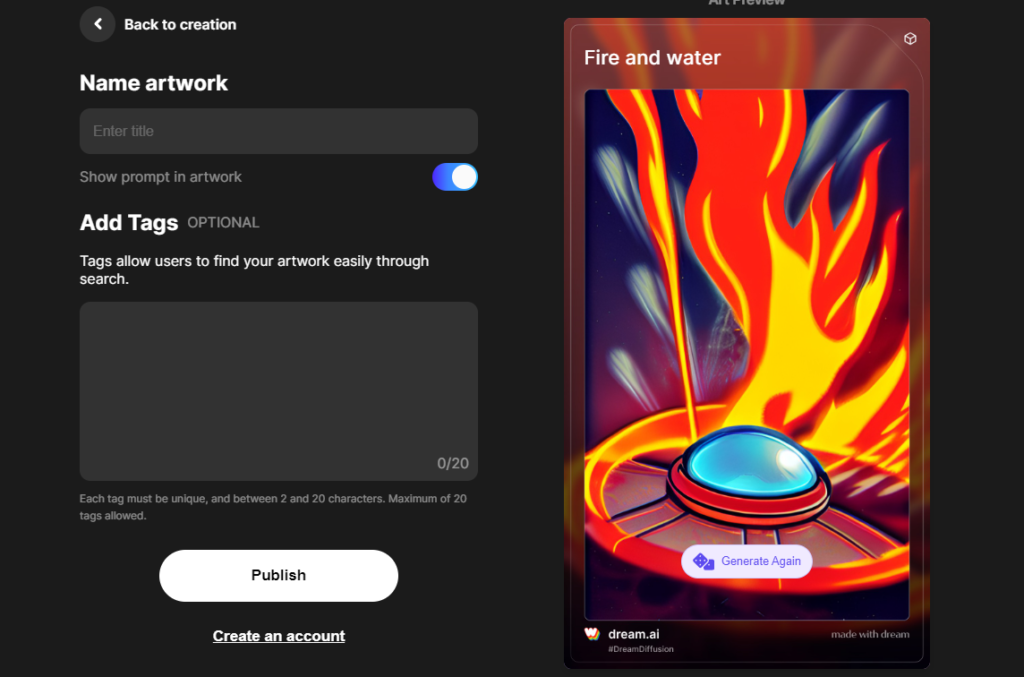Click the Back to creation label

coord(180,25)
